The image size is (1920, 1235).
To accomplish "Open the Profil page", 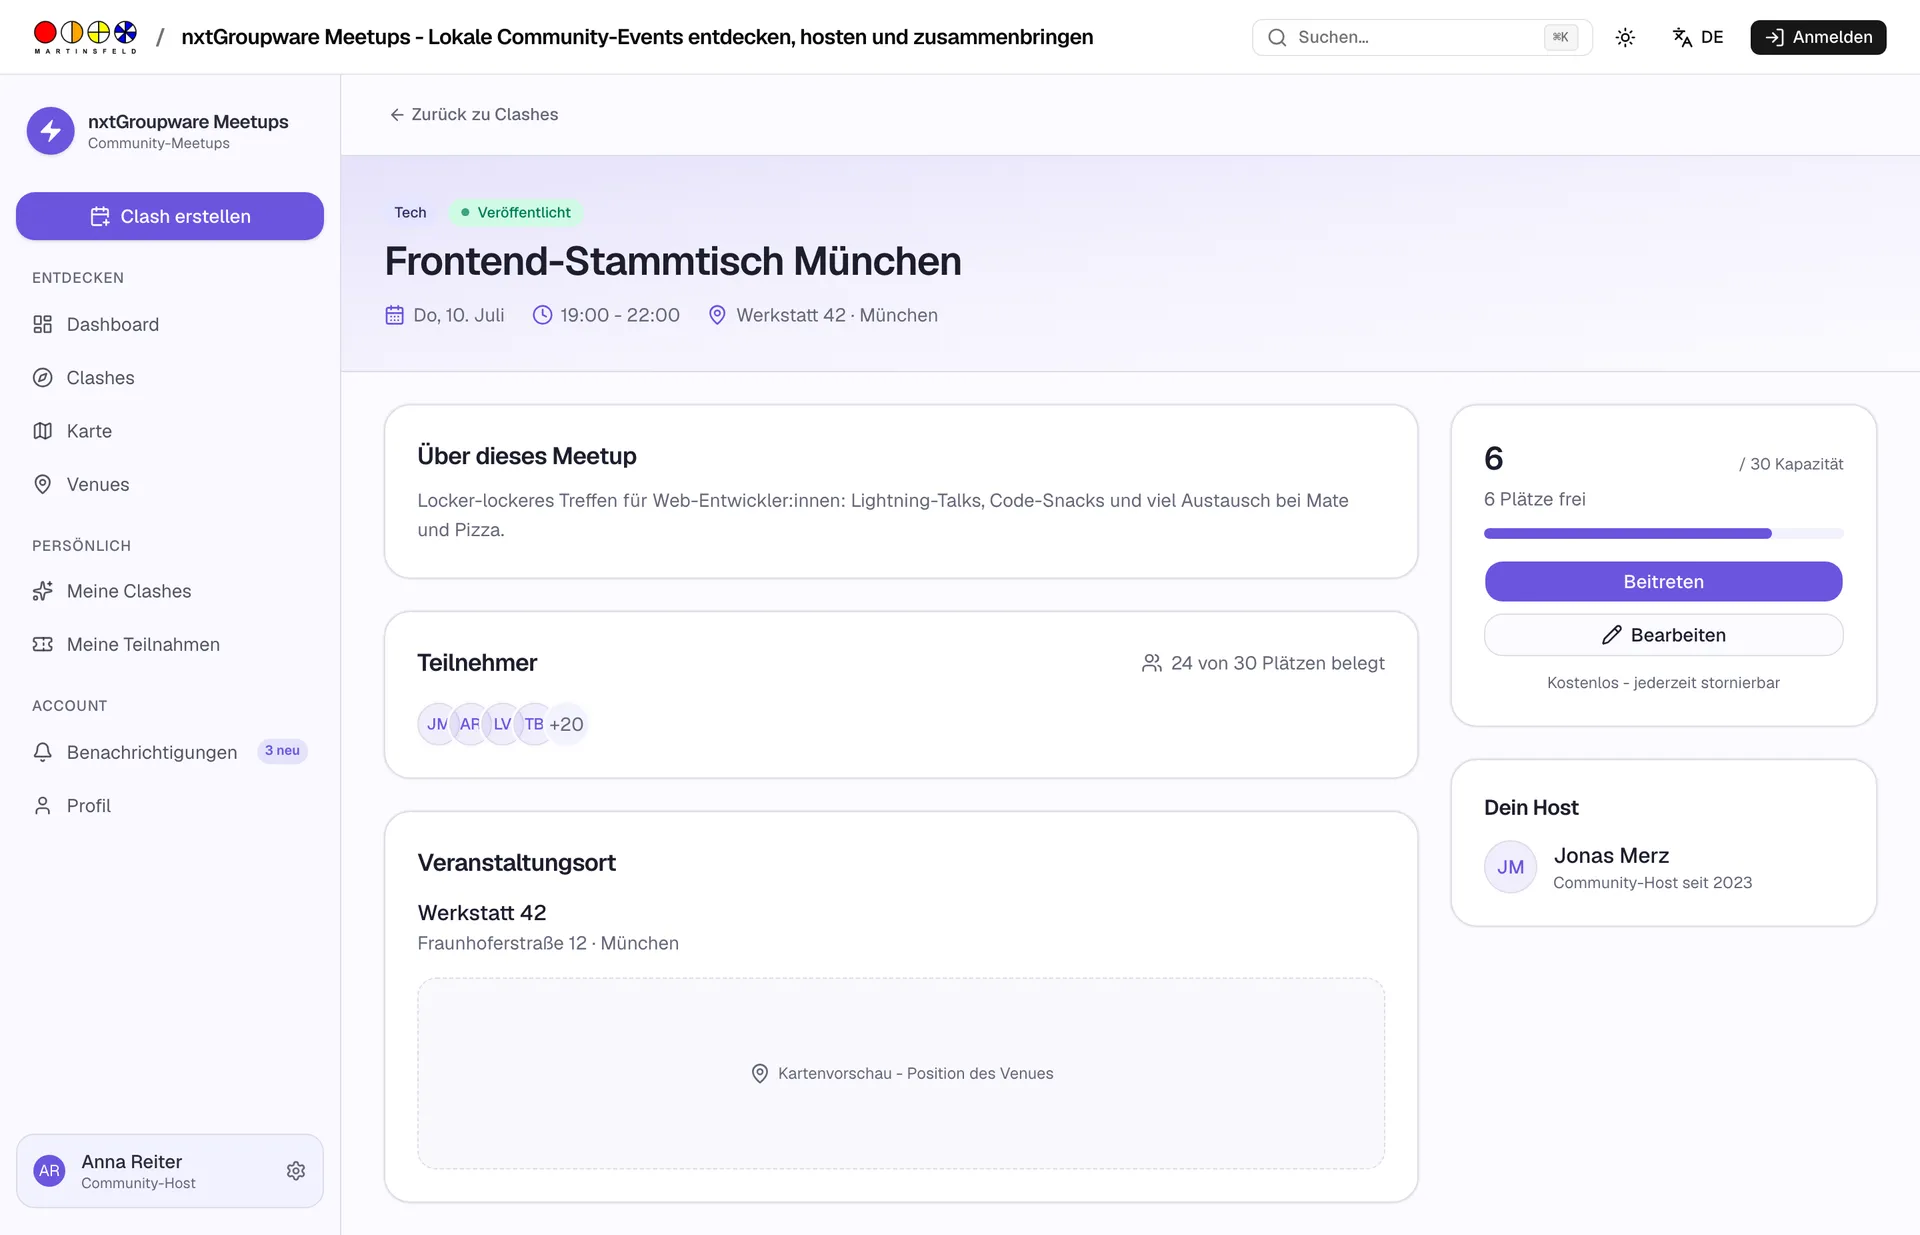I will [x=170, y=805].
